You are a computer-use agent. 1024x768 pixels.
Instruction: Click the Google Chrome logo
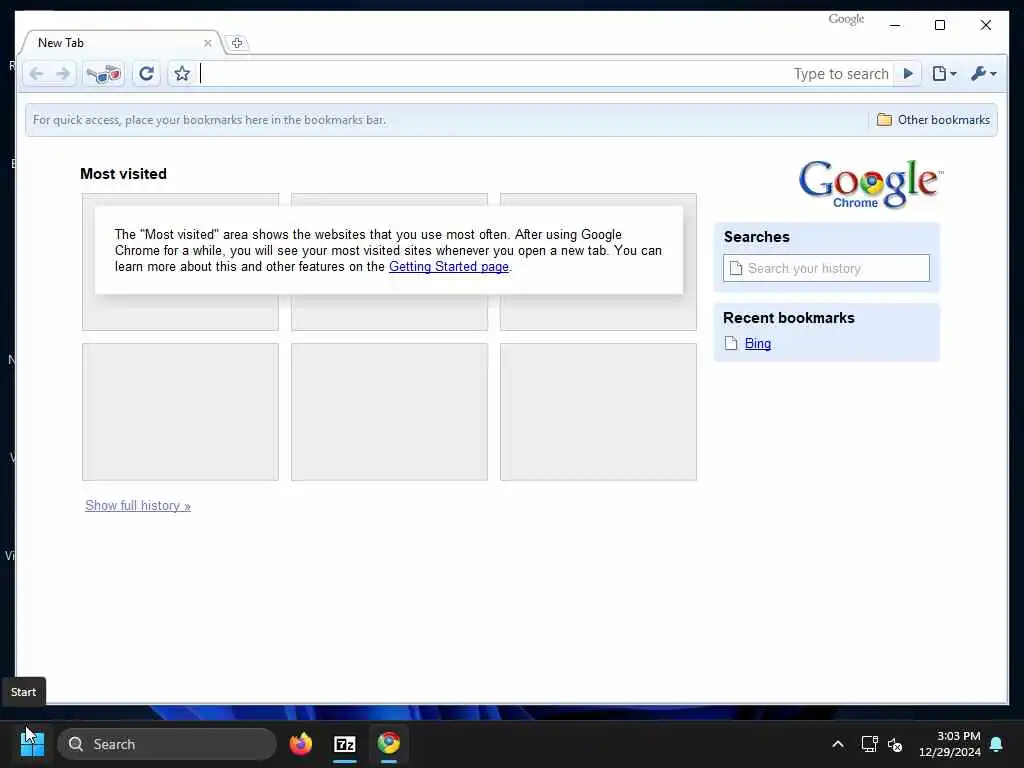tap(871, 184)
